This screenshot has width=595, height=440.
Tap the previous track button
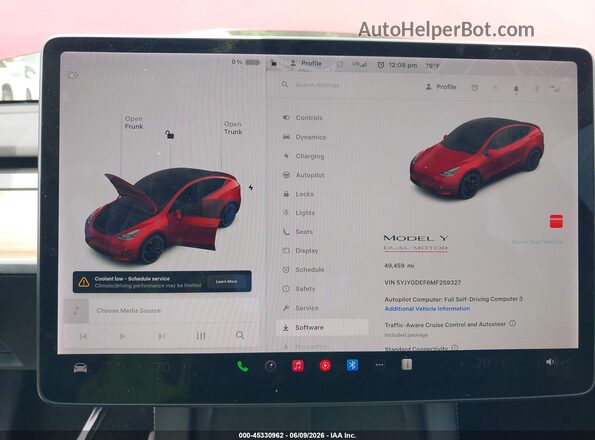83,336
